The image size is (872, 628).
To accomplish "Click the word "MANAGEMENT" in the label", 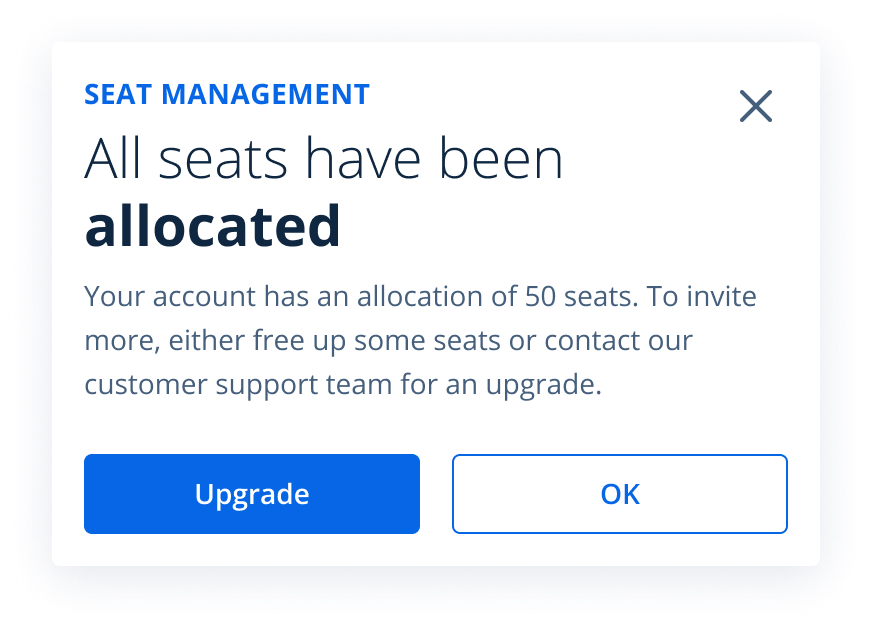I will tap(265, 95).
